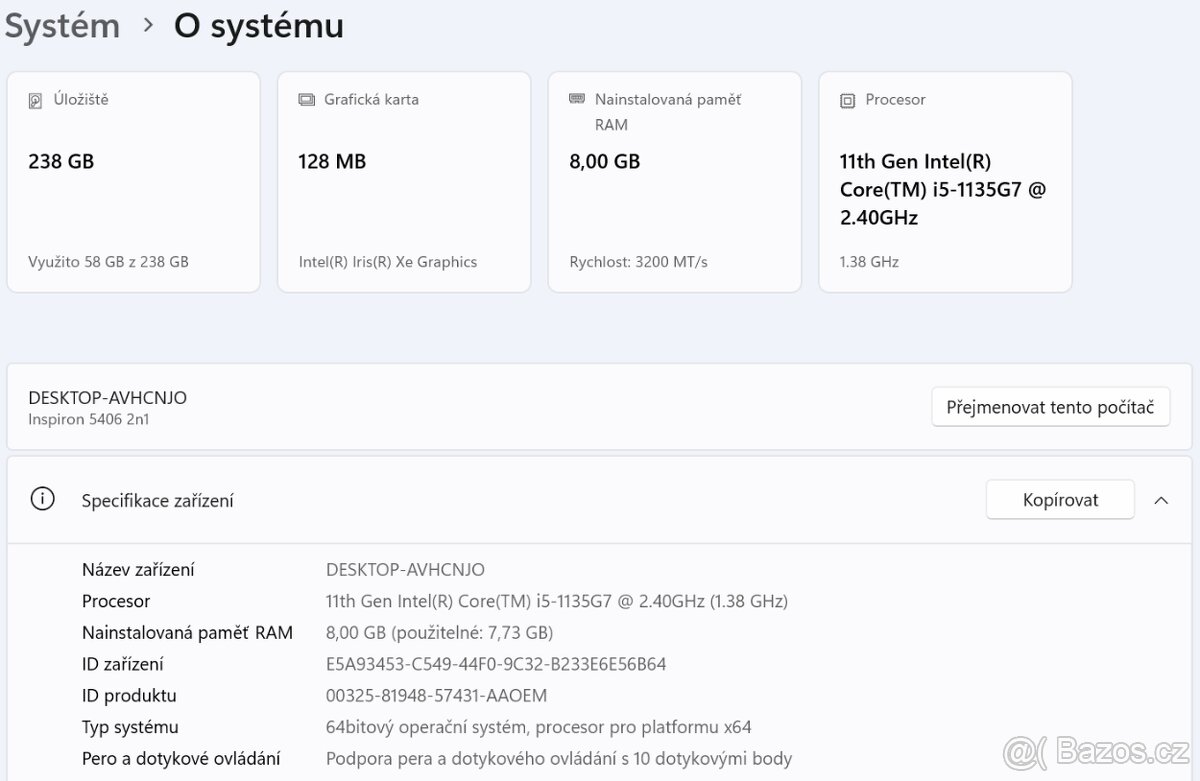This screenshot has height=781, width=1200.
Task: Click the info icon beside Specifikace zařízení
Action: click(42, 499)
